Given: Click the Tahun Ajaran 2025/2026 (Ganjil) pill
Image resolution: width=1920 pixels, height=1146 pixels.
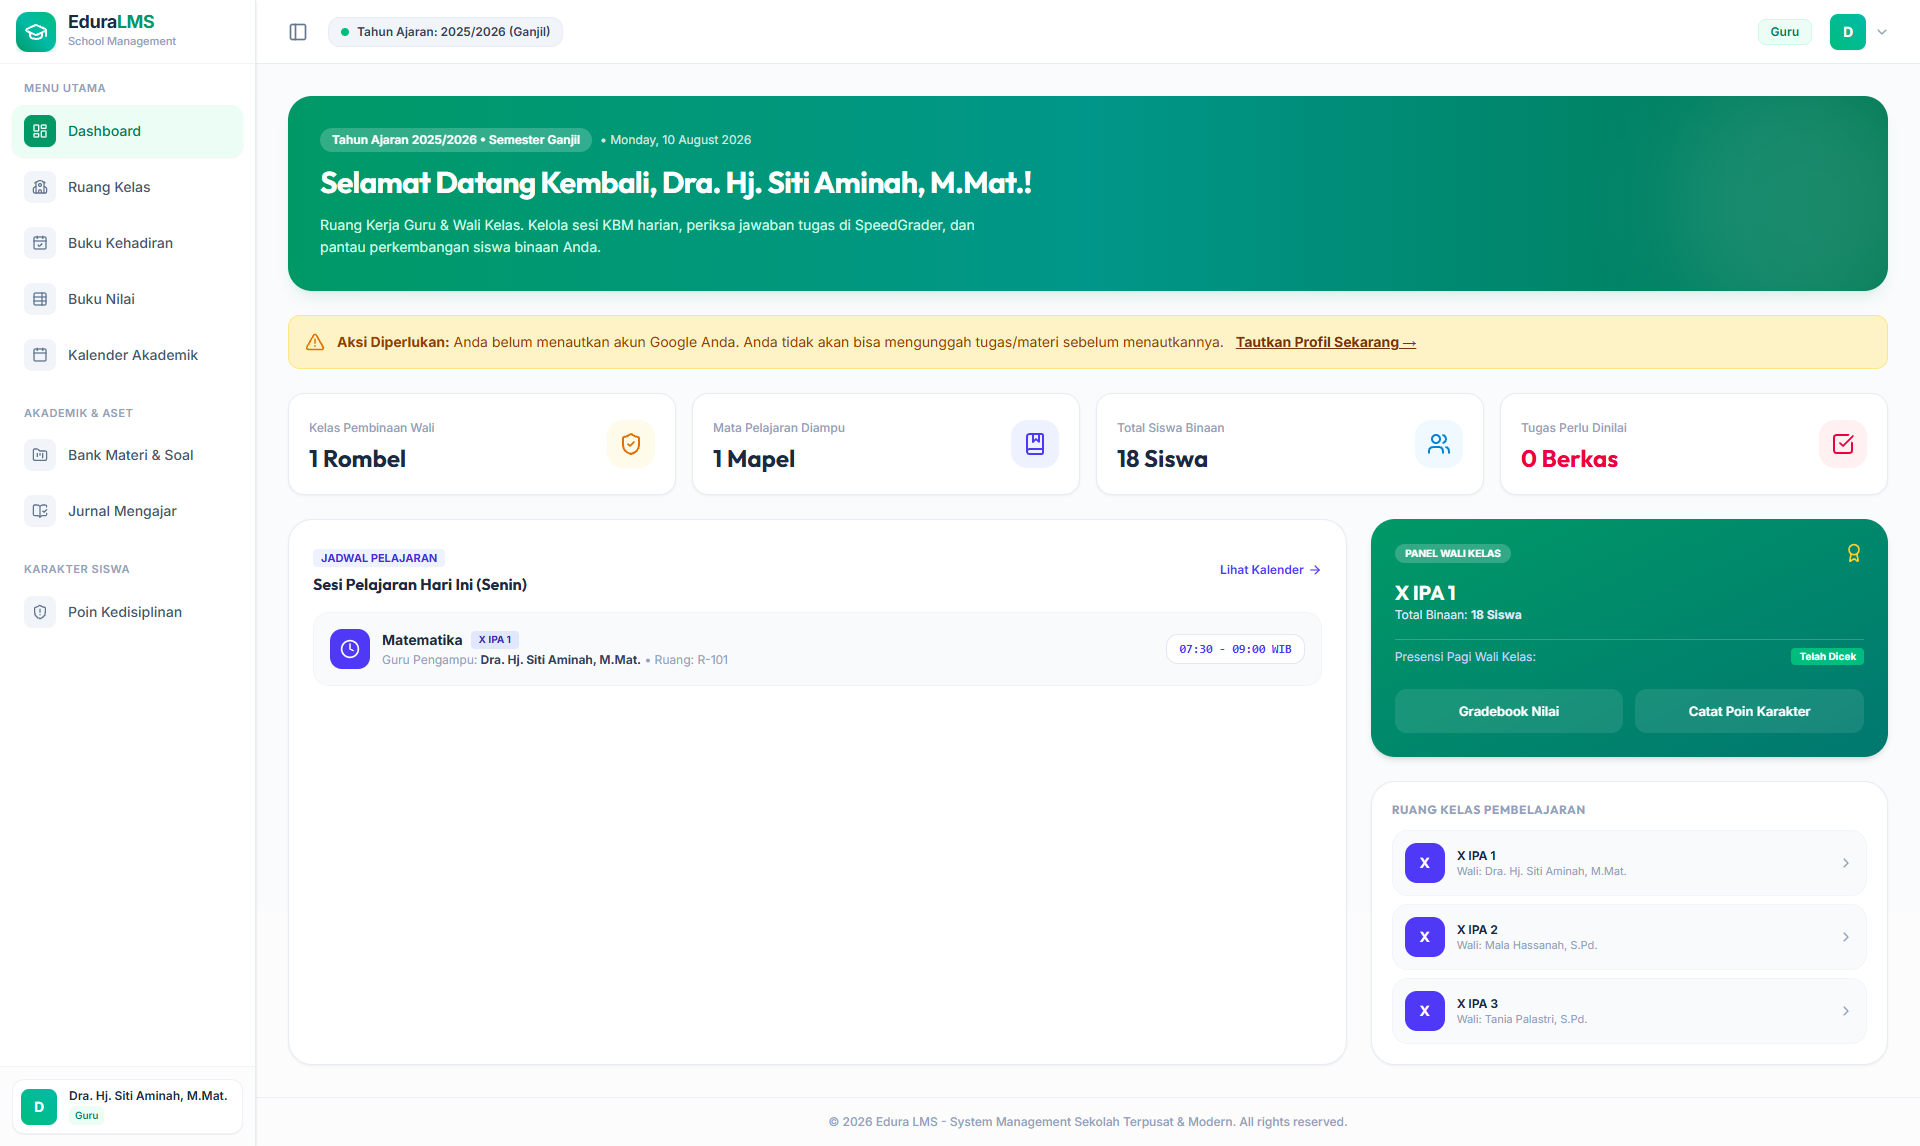Looking at the screenshot, I should coord(445,32).
